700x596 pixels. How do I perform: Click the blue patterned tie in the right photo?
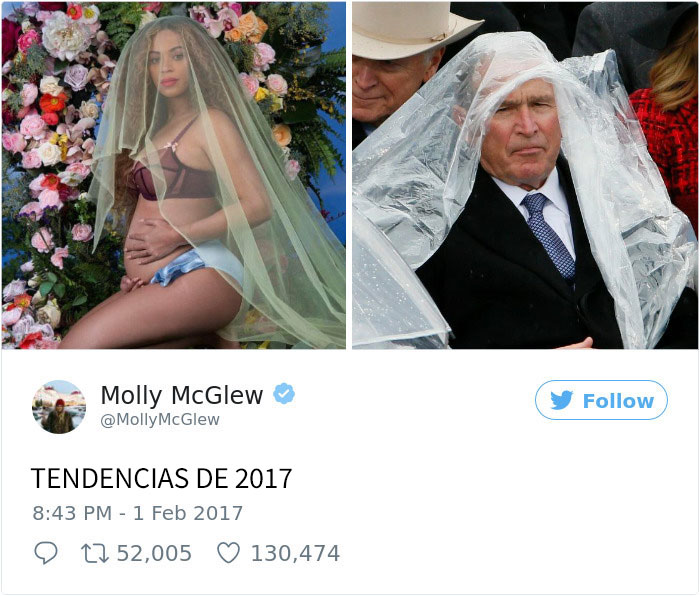[x=549, y=235]
